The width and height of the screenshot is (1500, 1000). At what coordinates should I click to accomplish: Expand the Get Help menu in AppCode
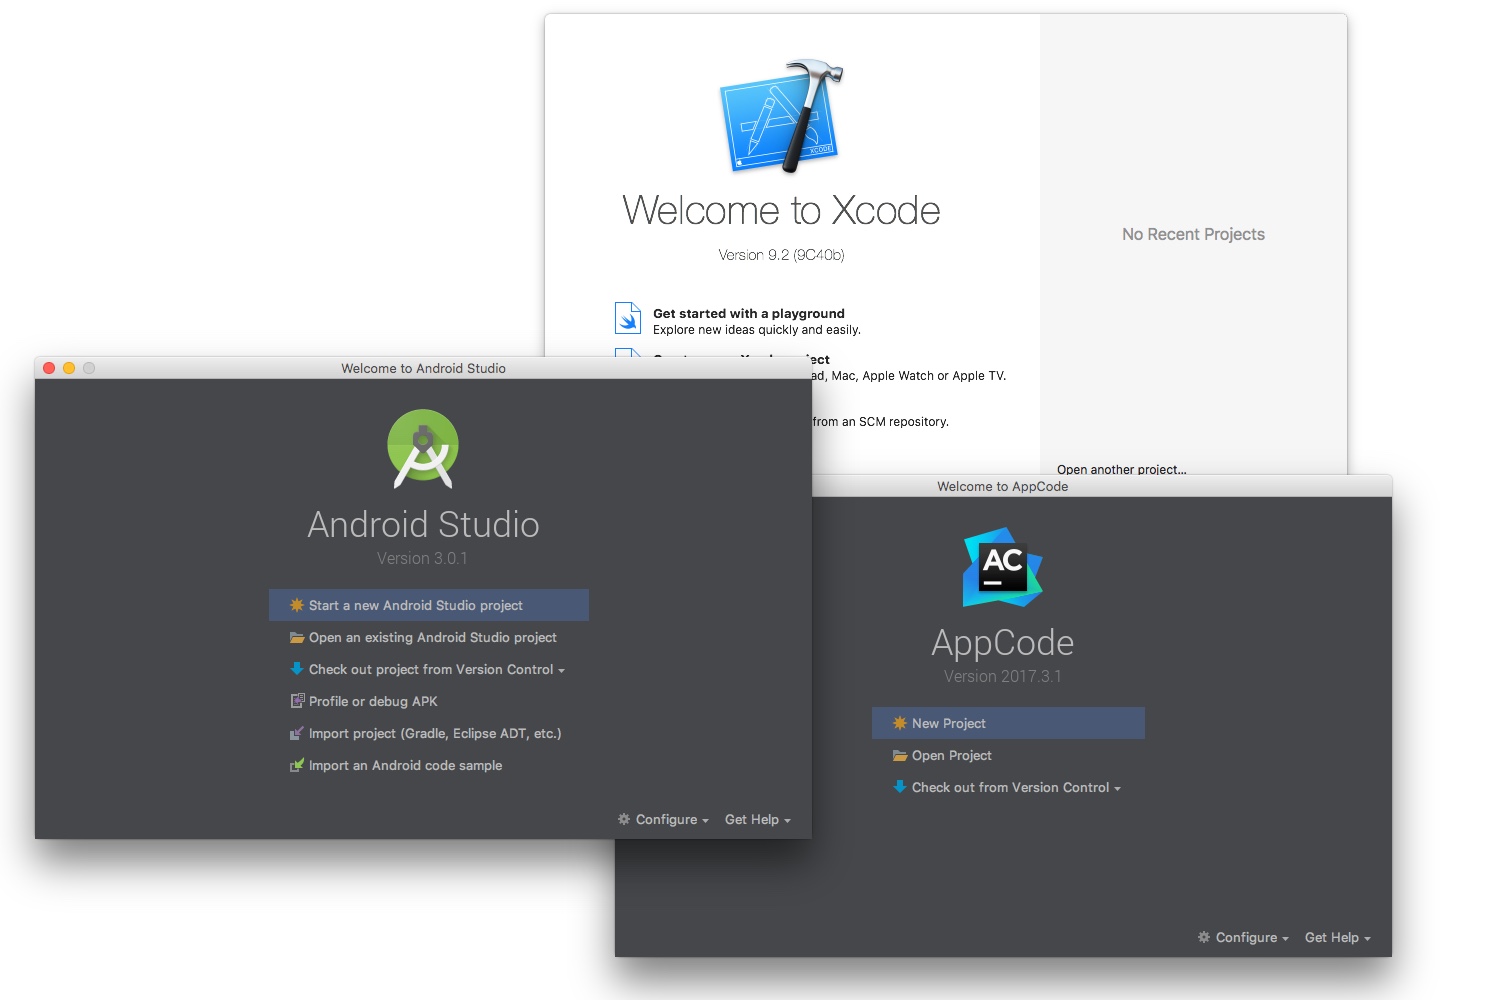[1335, 937]
